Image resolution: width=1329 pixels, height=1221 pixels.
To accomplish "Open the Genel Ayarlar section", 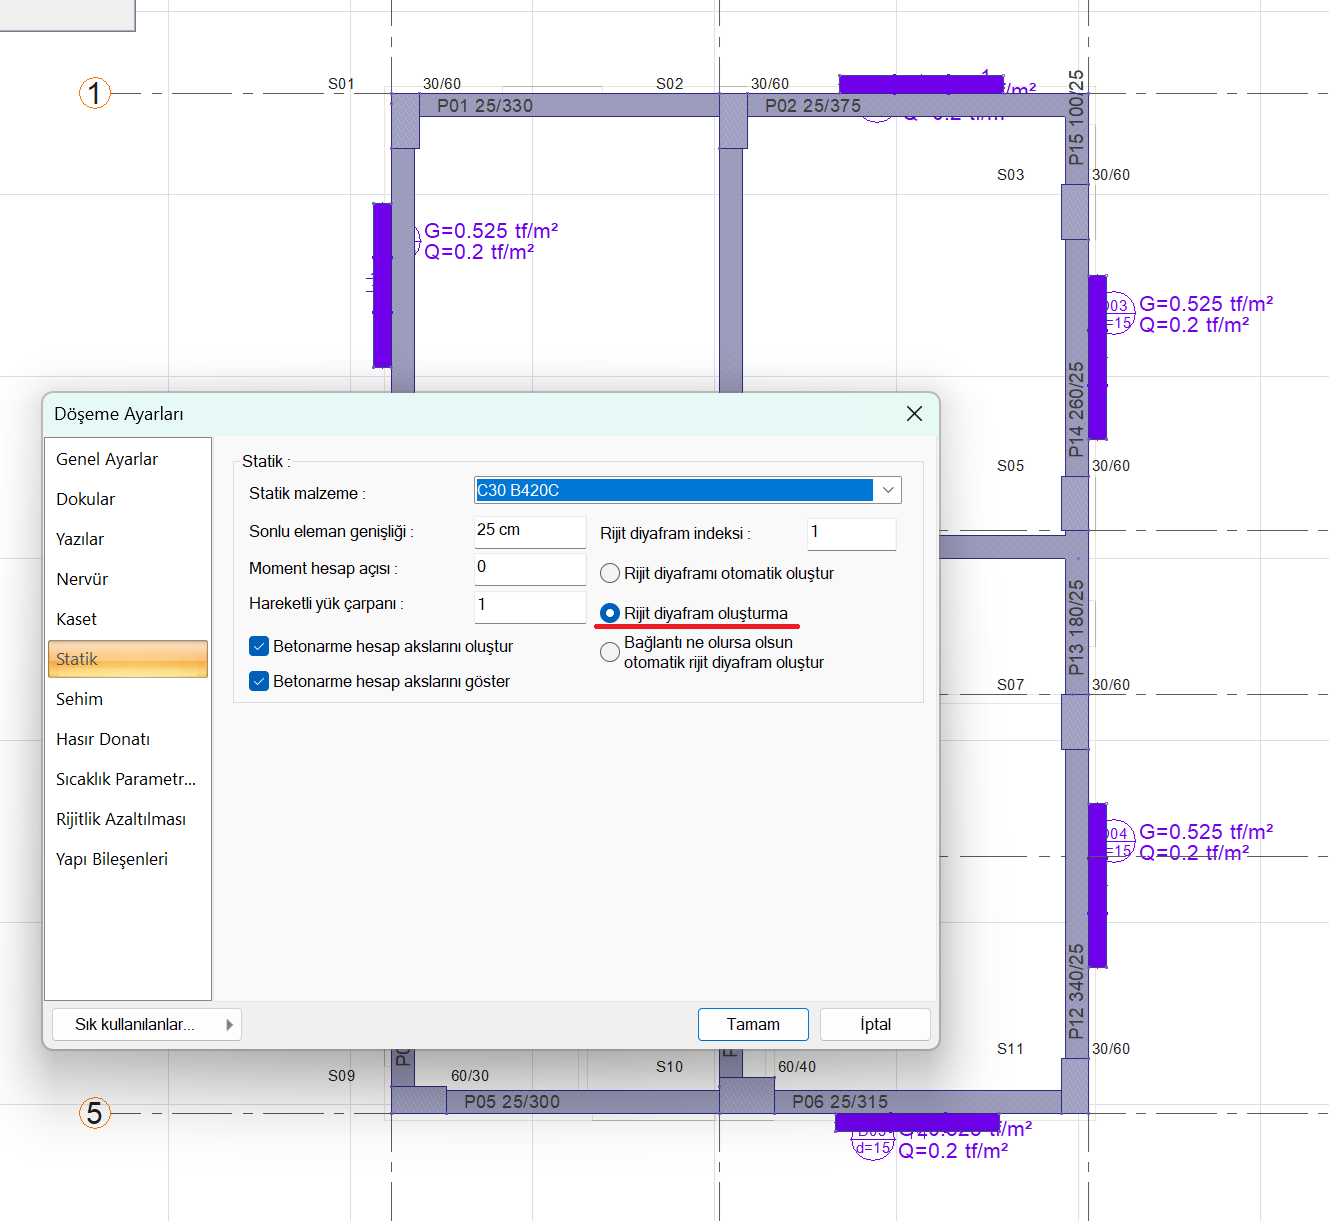I will [x=107, y=459].
